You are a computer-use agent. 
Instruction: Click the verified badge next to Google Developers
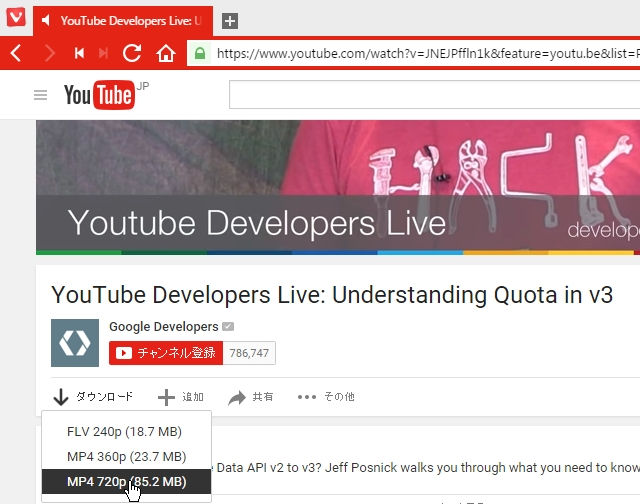pos(228,326)
